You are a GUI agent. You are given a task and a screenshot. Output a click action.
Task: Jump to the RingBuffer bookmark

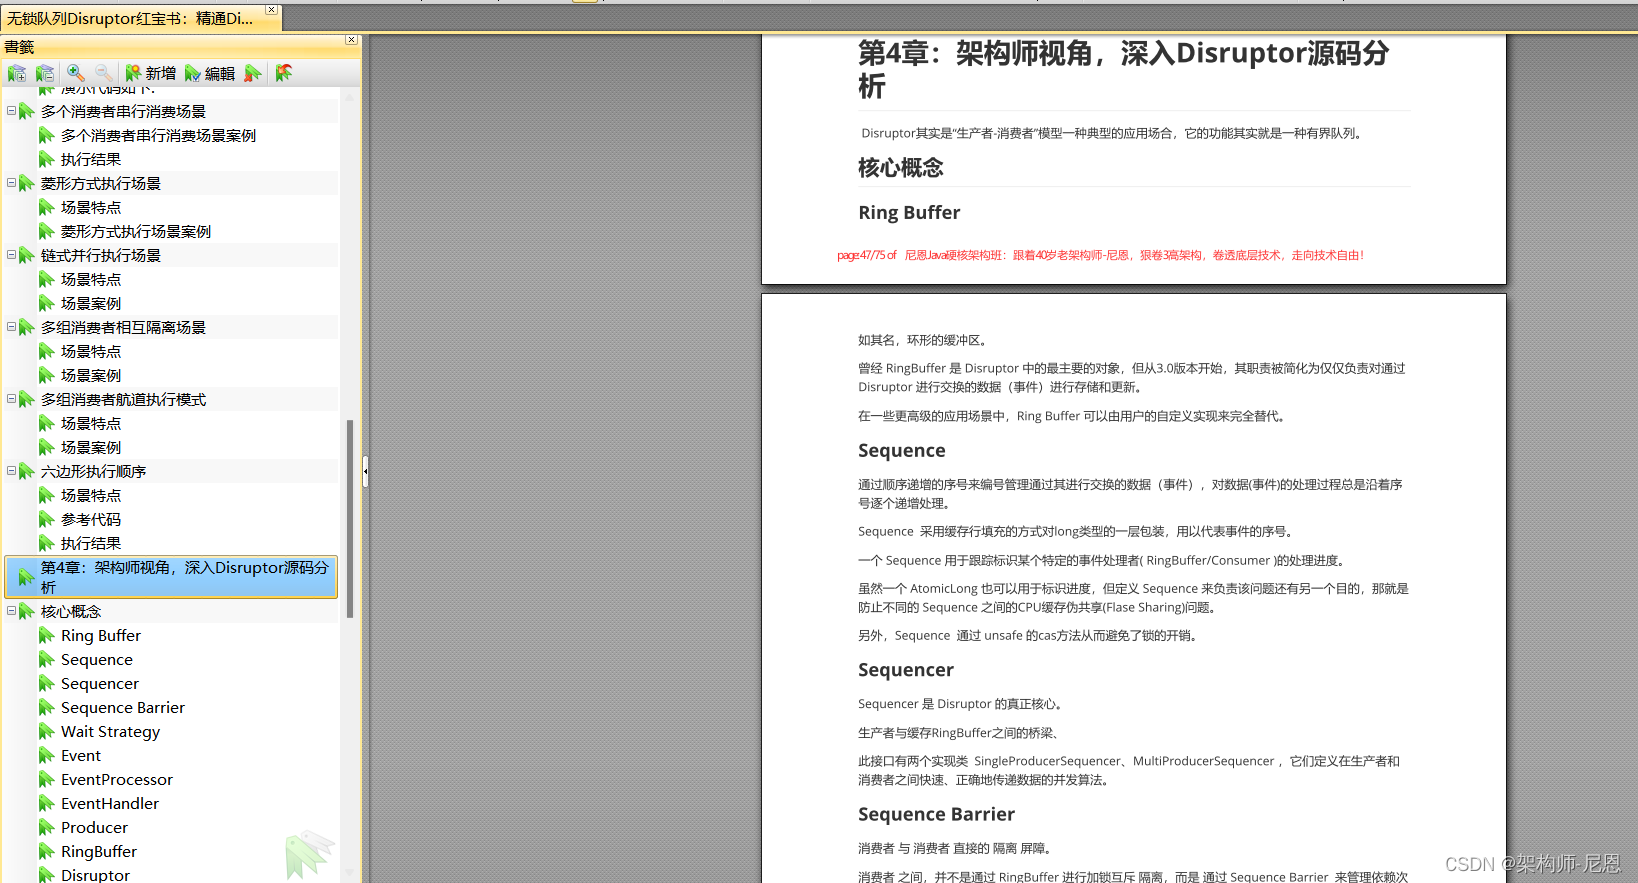coord(99,851)
